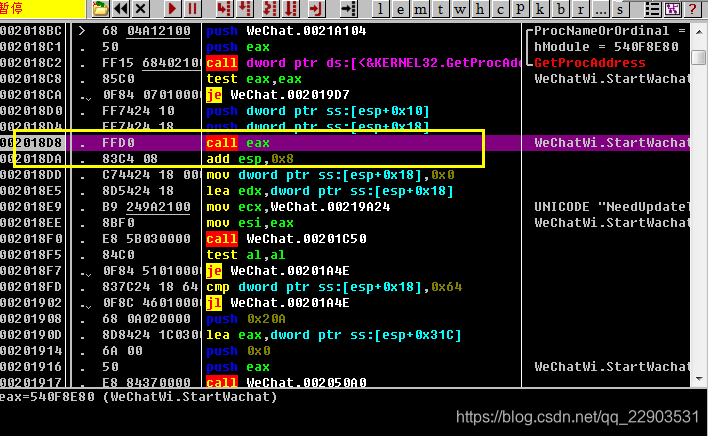Click the disassembly scrollbar down arrow
The height and width of the screenshot is (436, 708).
click(699, 379)
